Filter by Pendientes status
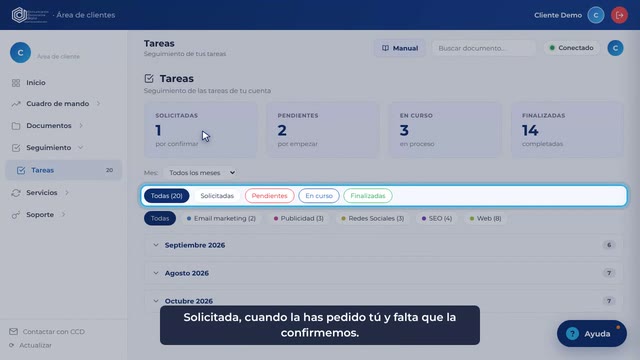The width and height of the screenshot is (640, 360). tap(269, 196)
